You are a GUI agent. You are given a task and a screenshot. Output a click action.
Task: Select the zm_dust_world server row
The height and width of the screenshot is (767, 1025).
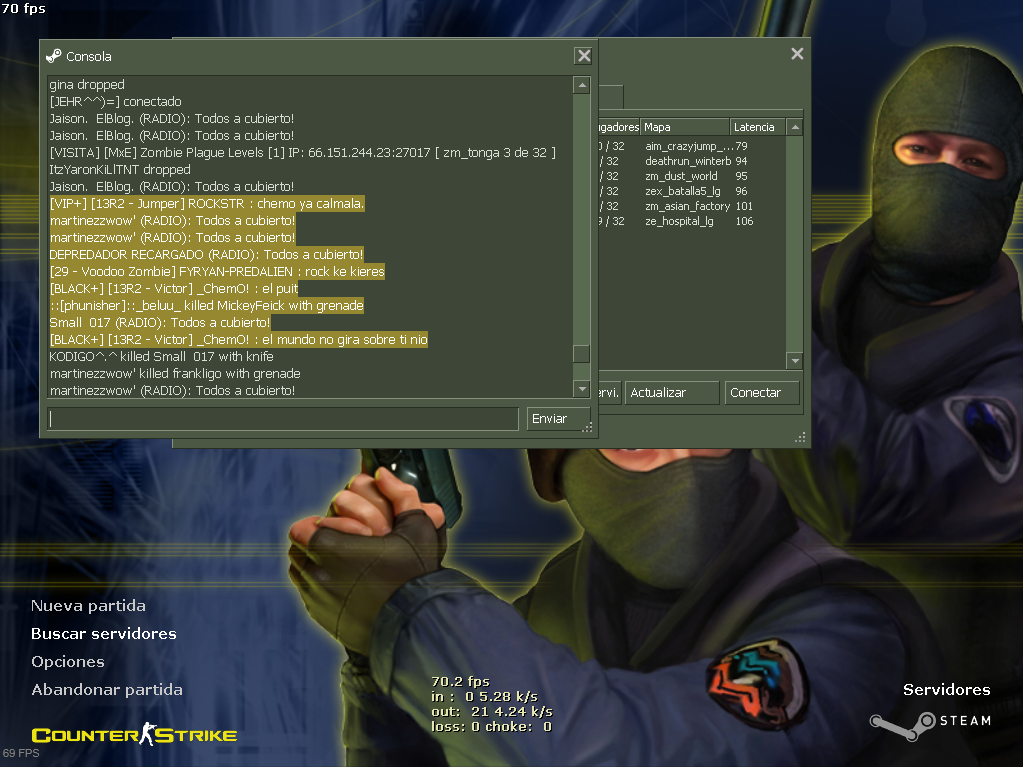pos(692,176)
